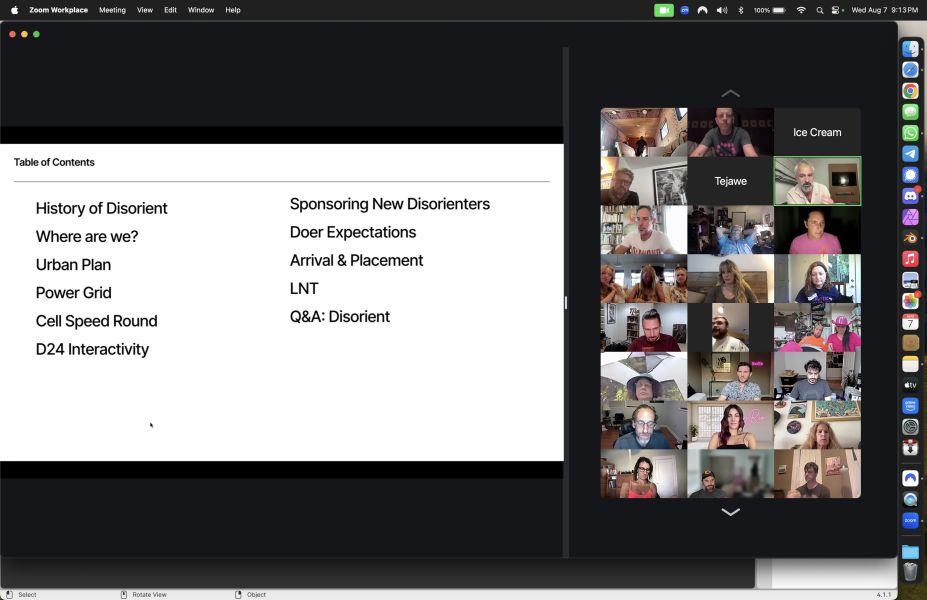Select the Ice Cream participant tile
This screenshot has width=927, height=600.
817,132
